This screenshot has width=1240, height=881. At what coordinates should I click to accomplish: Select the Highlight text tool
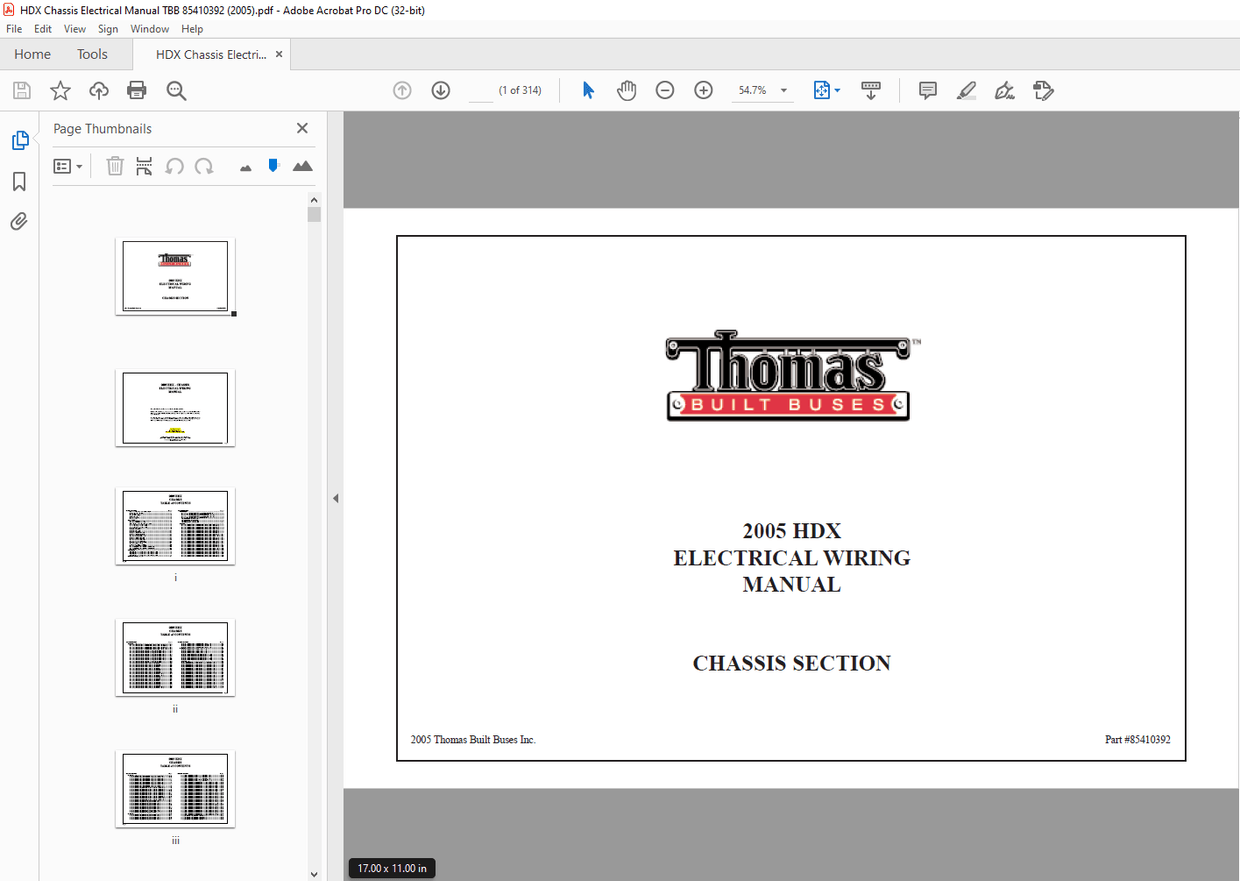[966, 90]
